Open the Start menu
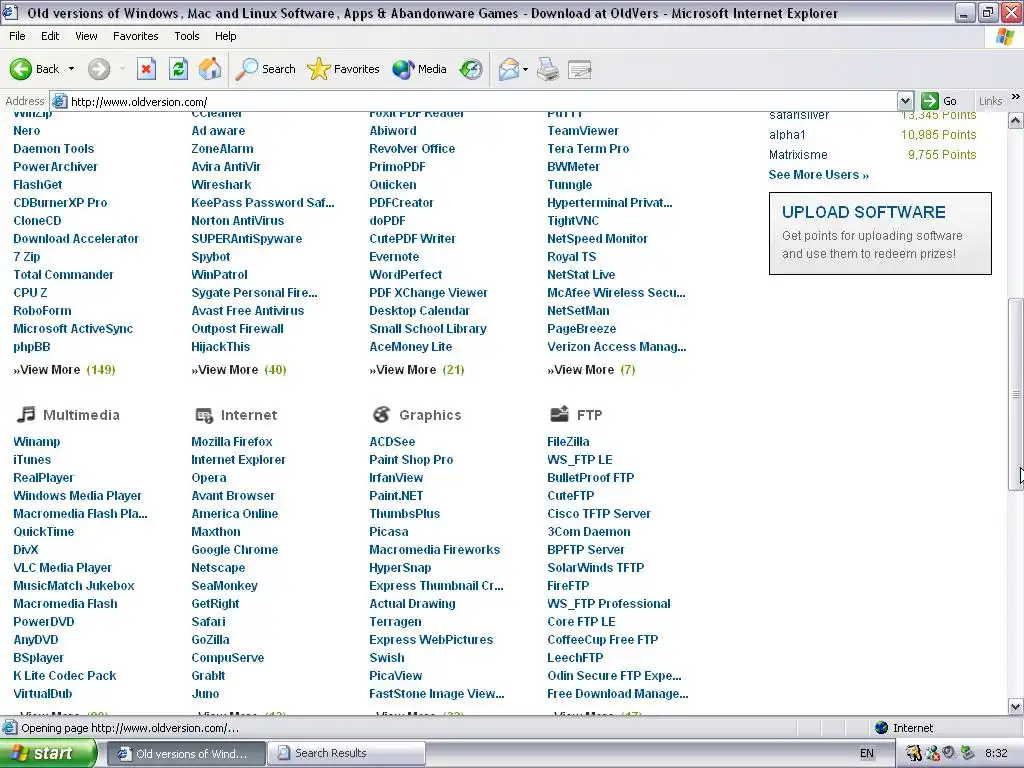The height and width of the screenshot is (768, 1024). (x=48, y=753)
